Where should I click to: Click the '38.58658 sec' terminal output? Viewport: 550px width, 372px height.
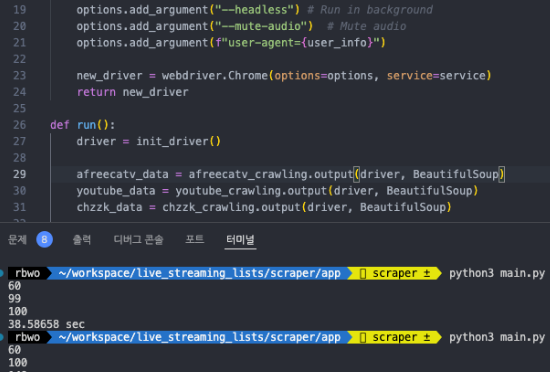[46, 324]
